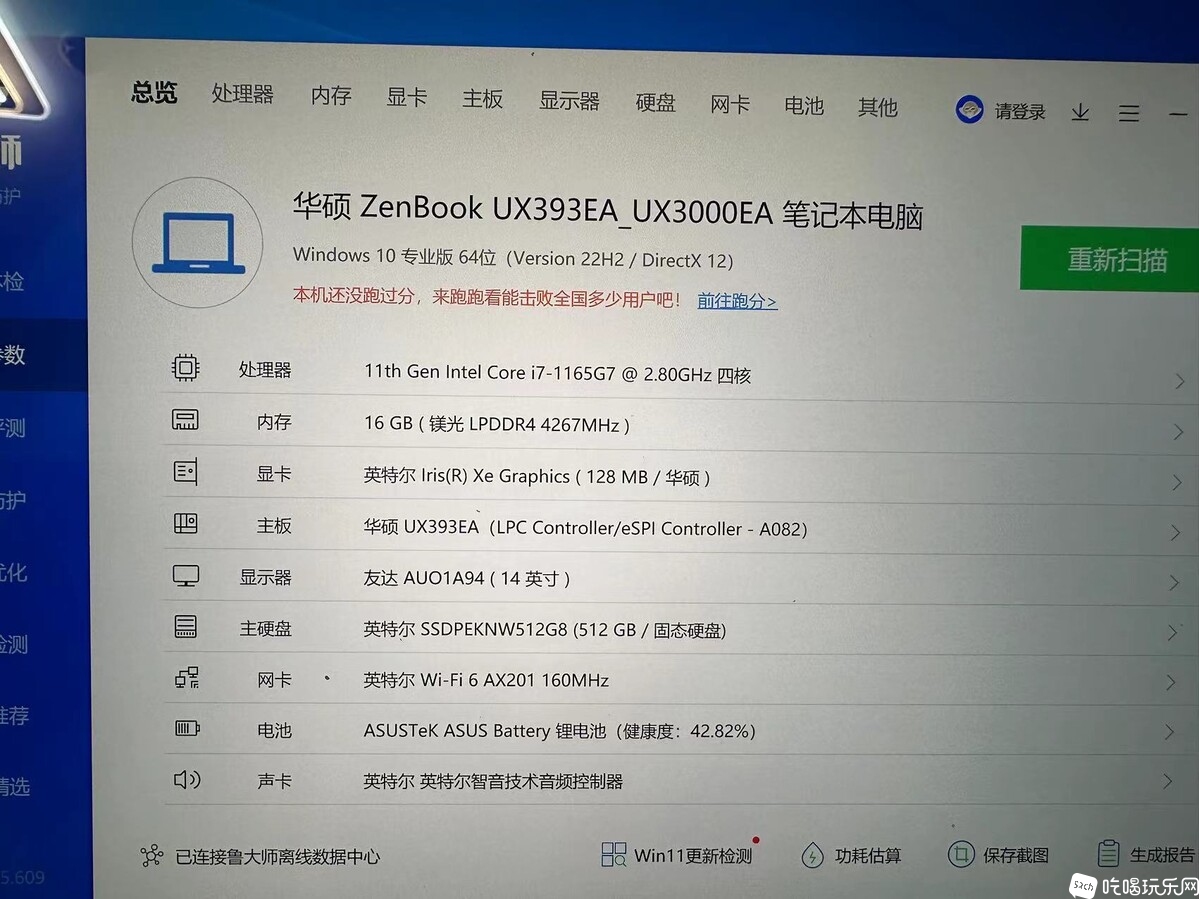
Task: Select the ASUS Battery health text
Action: point(559,731)
